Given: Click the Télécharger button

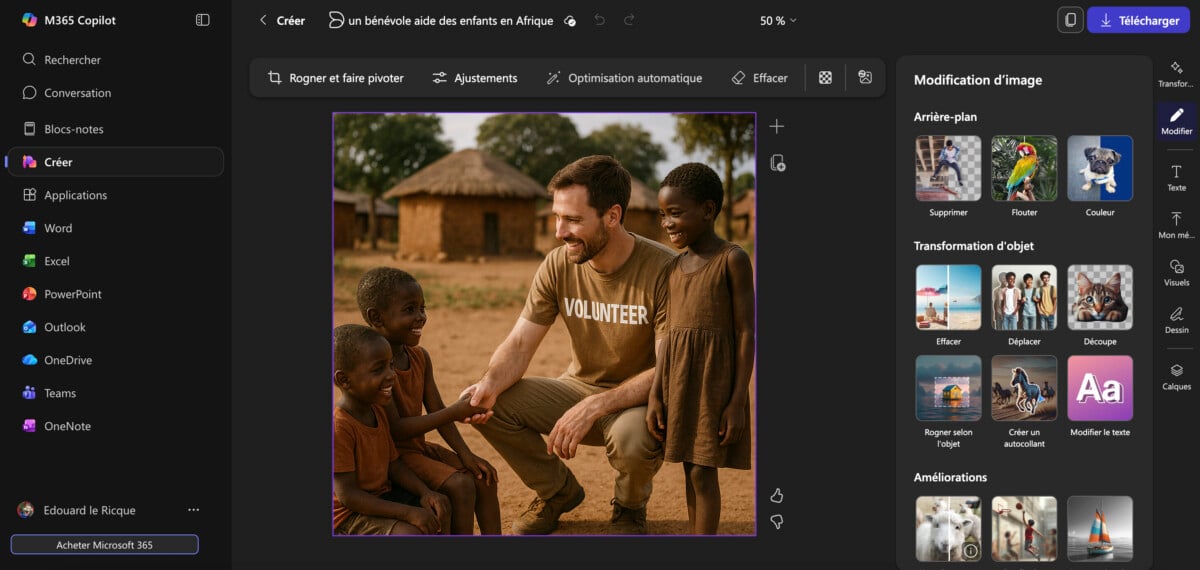Looking at the screenshot, I should 1138,20.
